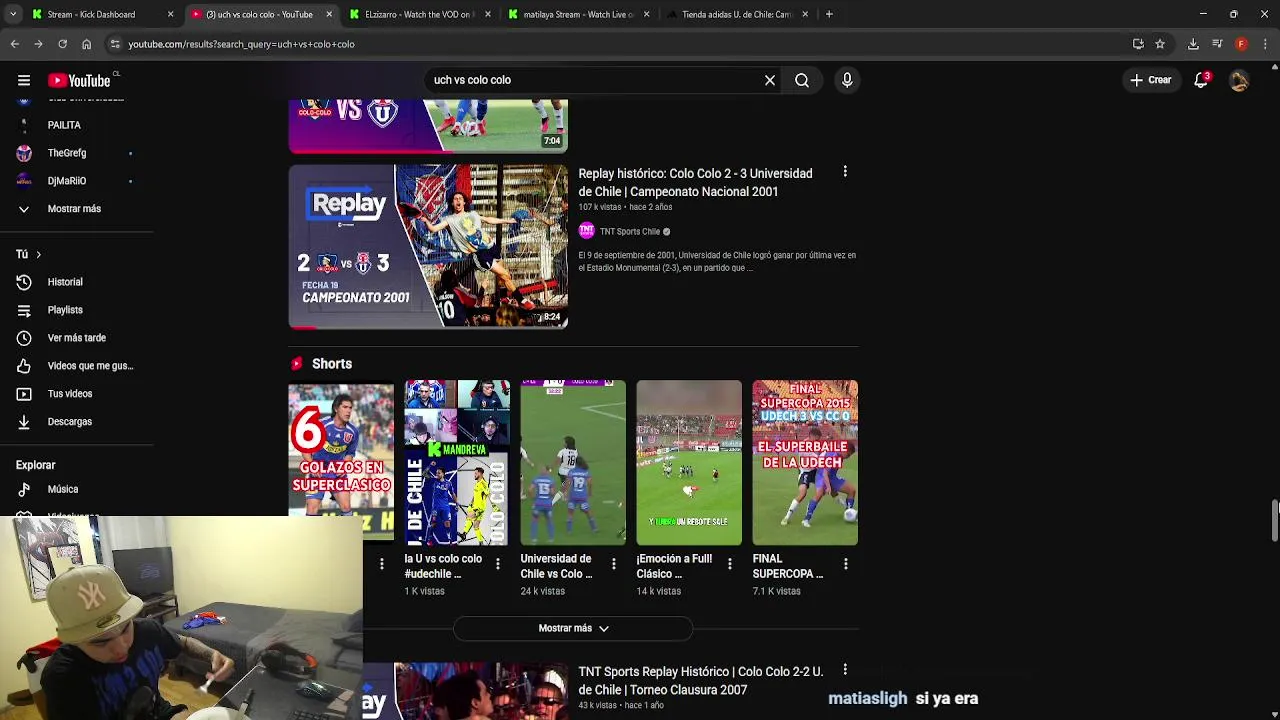Switch to Stream - Kick Dashboard tab
Image resolution: width=1280 pixels, height=720 pixels.
(102, 14)
